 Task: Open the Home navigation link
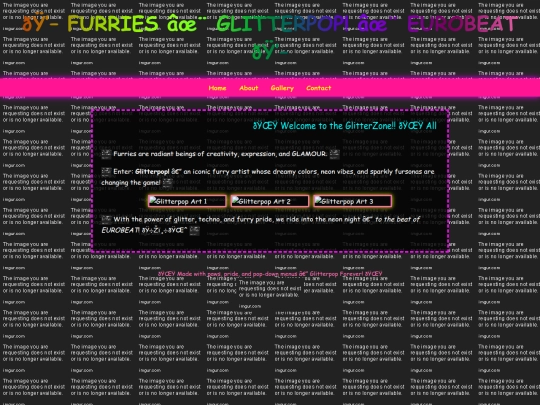217,88
